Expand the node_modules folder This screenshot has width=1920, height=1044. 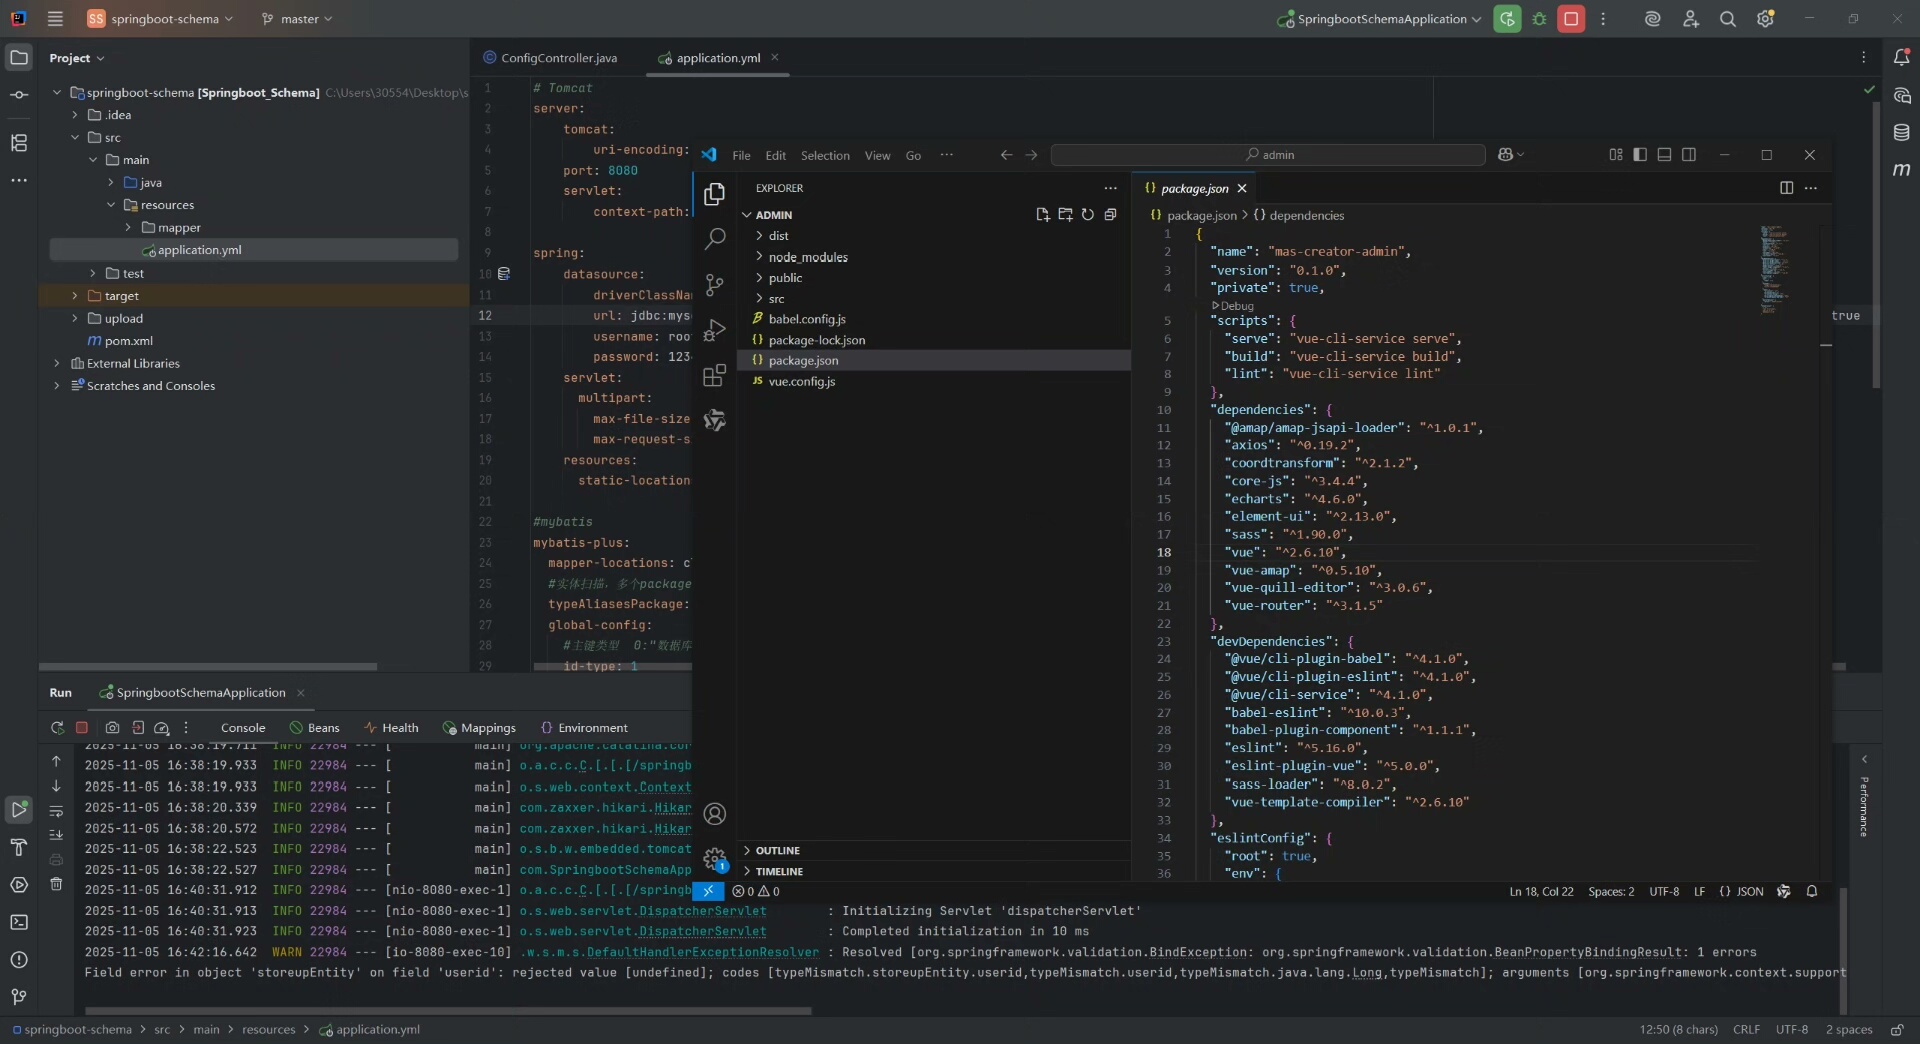coord(807,257)
